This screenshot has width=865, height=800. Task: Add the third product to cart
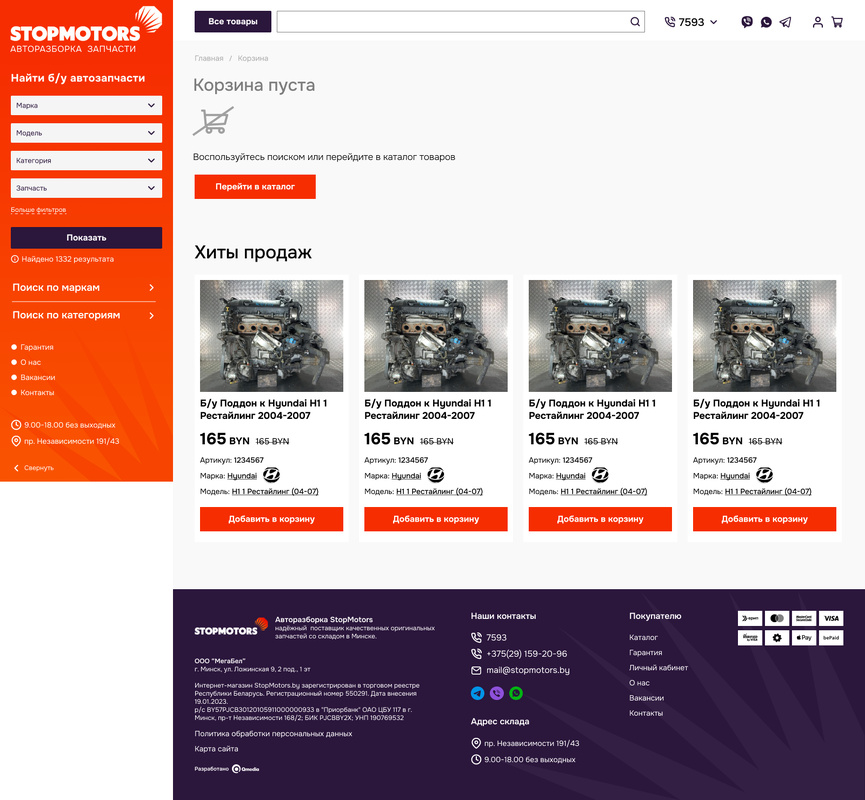click(x=600, y=519)
